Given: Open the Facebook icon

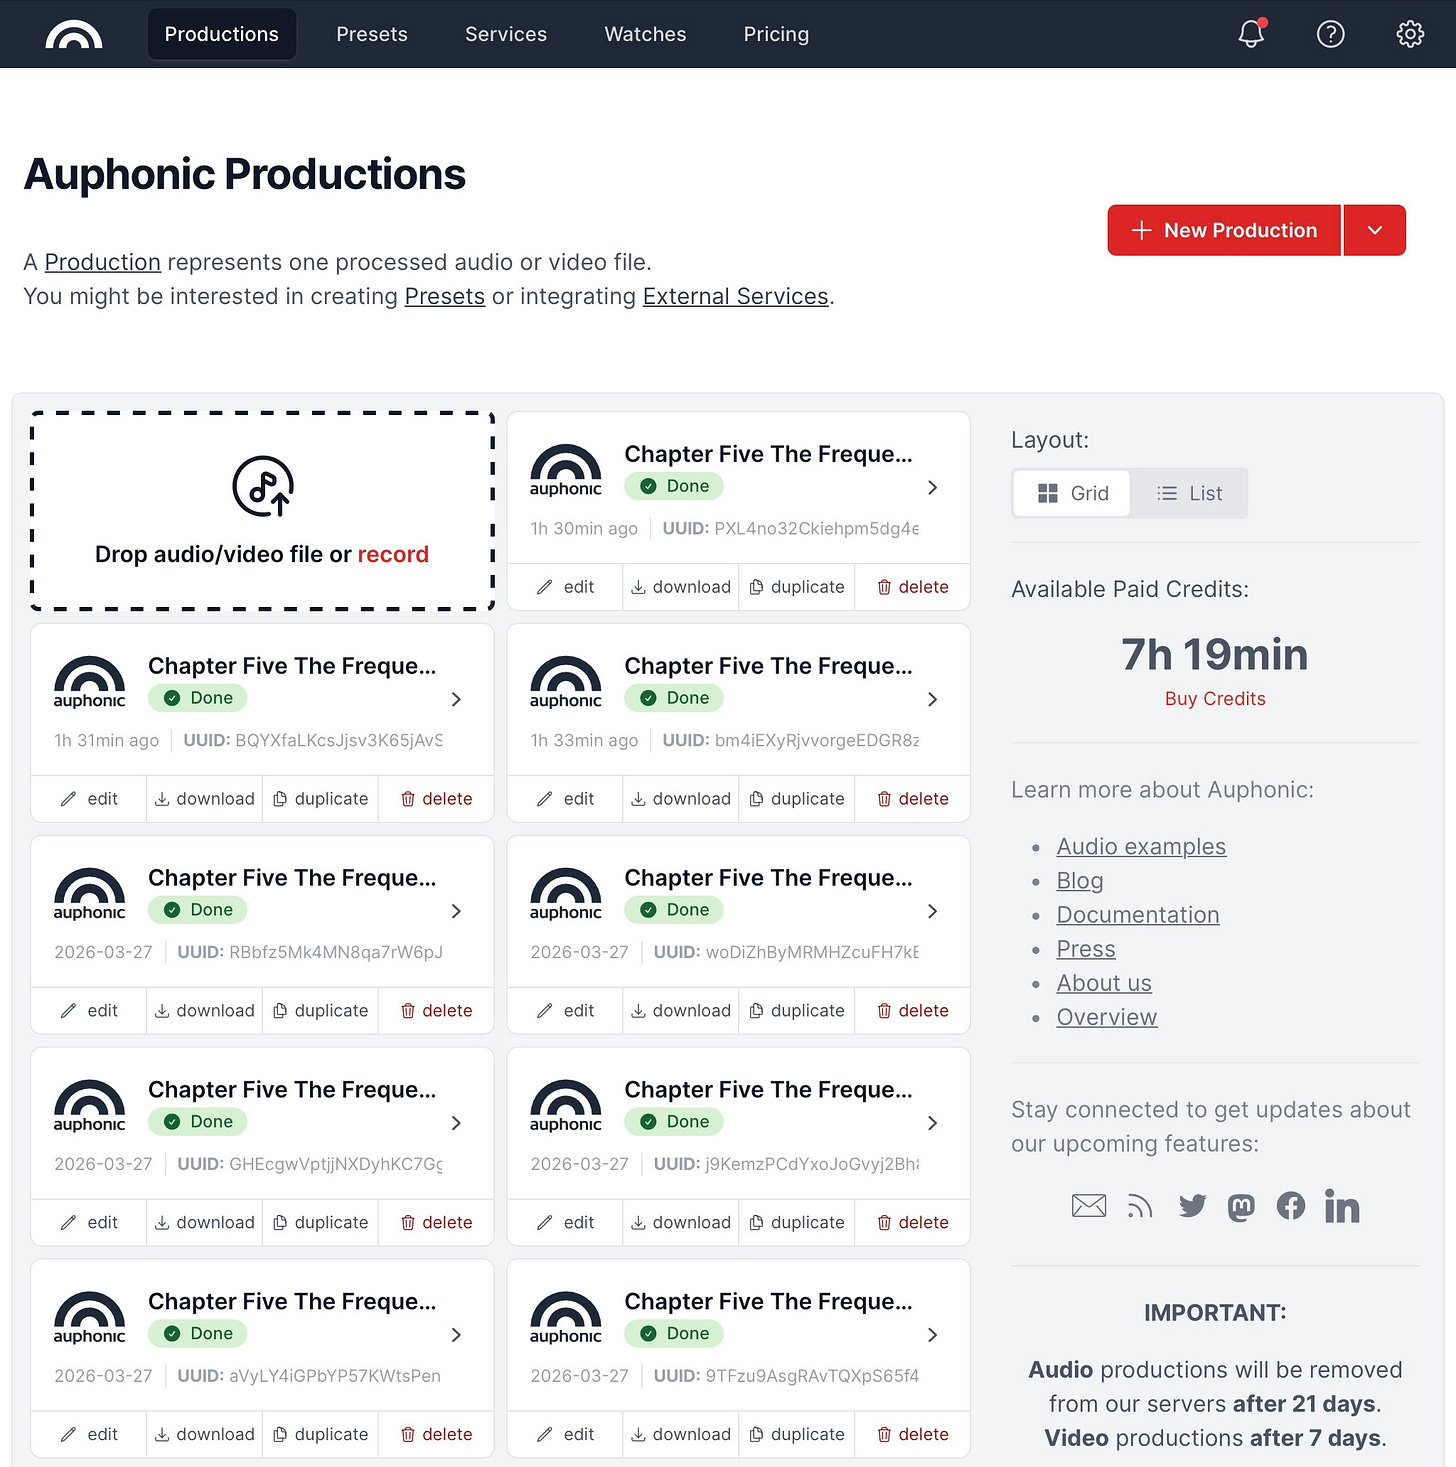Looking at the screenshot, I should (x=1291, y=1206).
